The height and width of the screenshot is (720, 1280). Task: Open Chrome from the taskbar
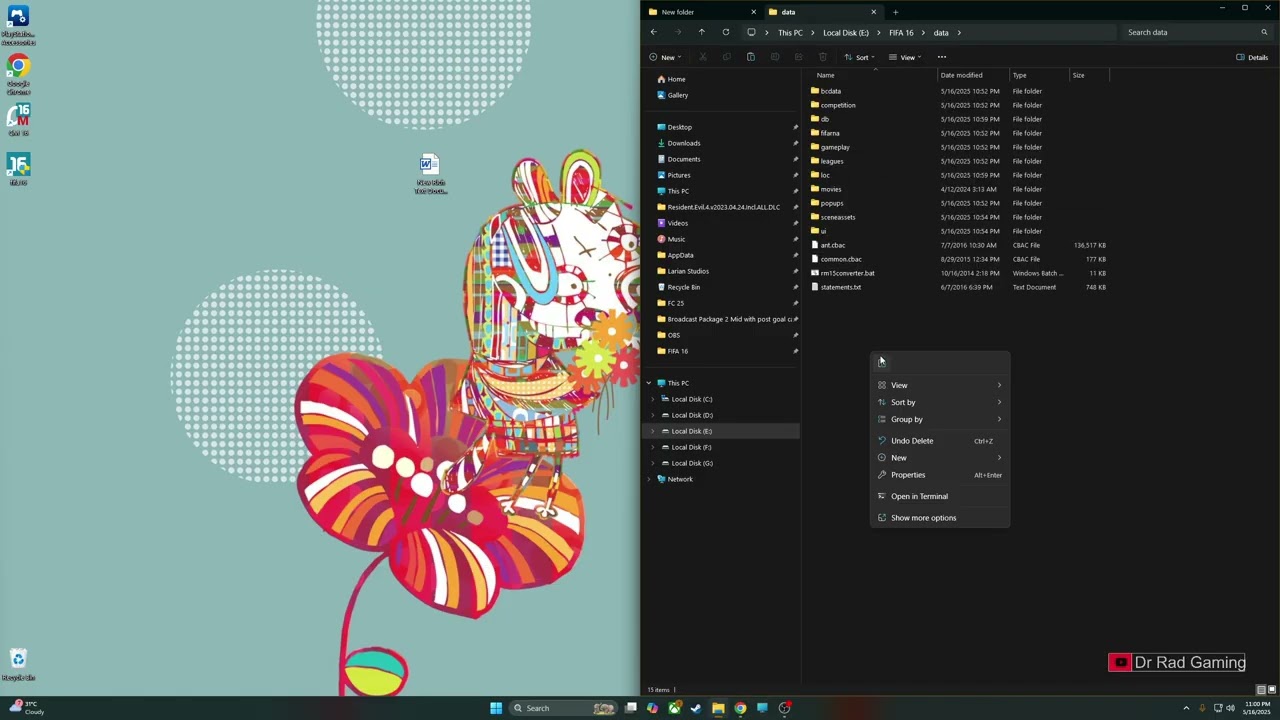pyautogui.click(x=740, y=708)
